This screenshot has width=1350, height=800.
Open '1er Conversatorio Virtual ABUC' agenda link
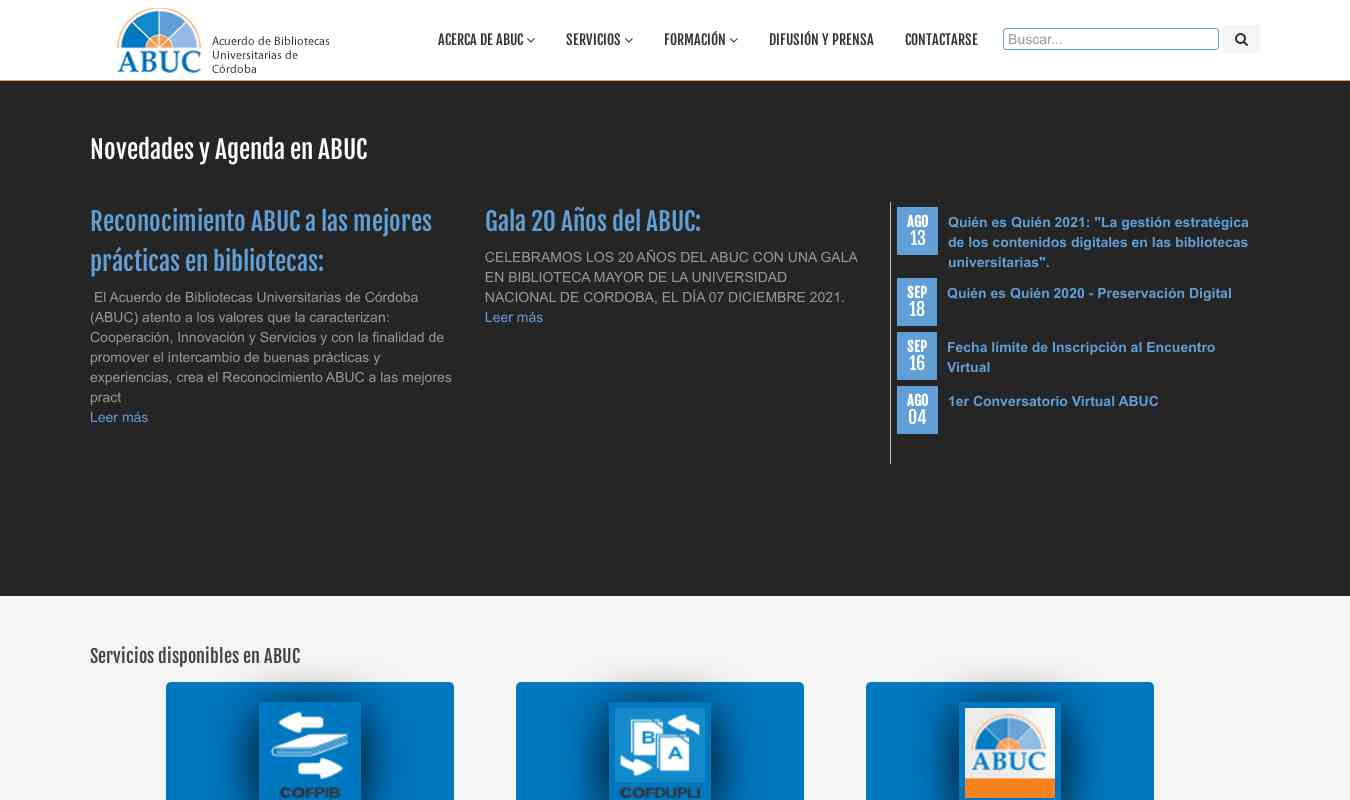click(x=1053, y=401)
